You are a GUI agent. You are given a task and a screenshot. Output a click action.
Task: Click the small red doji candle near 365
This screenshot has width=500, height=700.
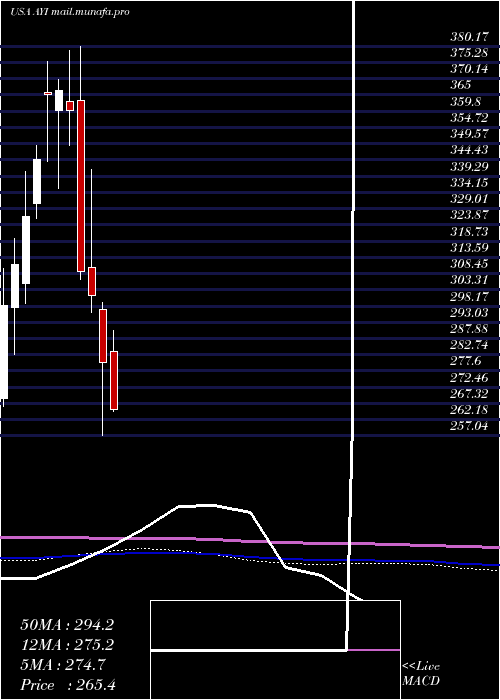[x=48, y=93]
